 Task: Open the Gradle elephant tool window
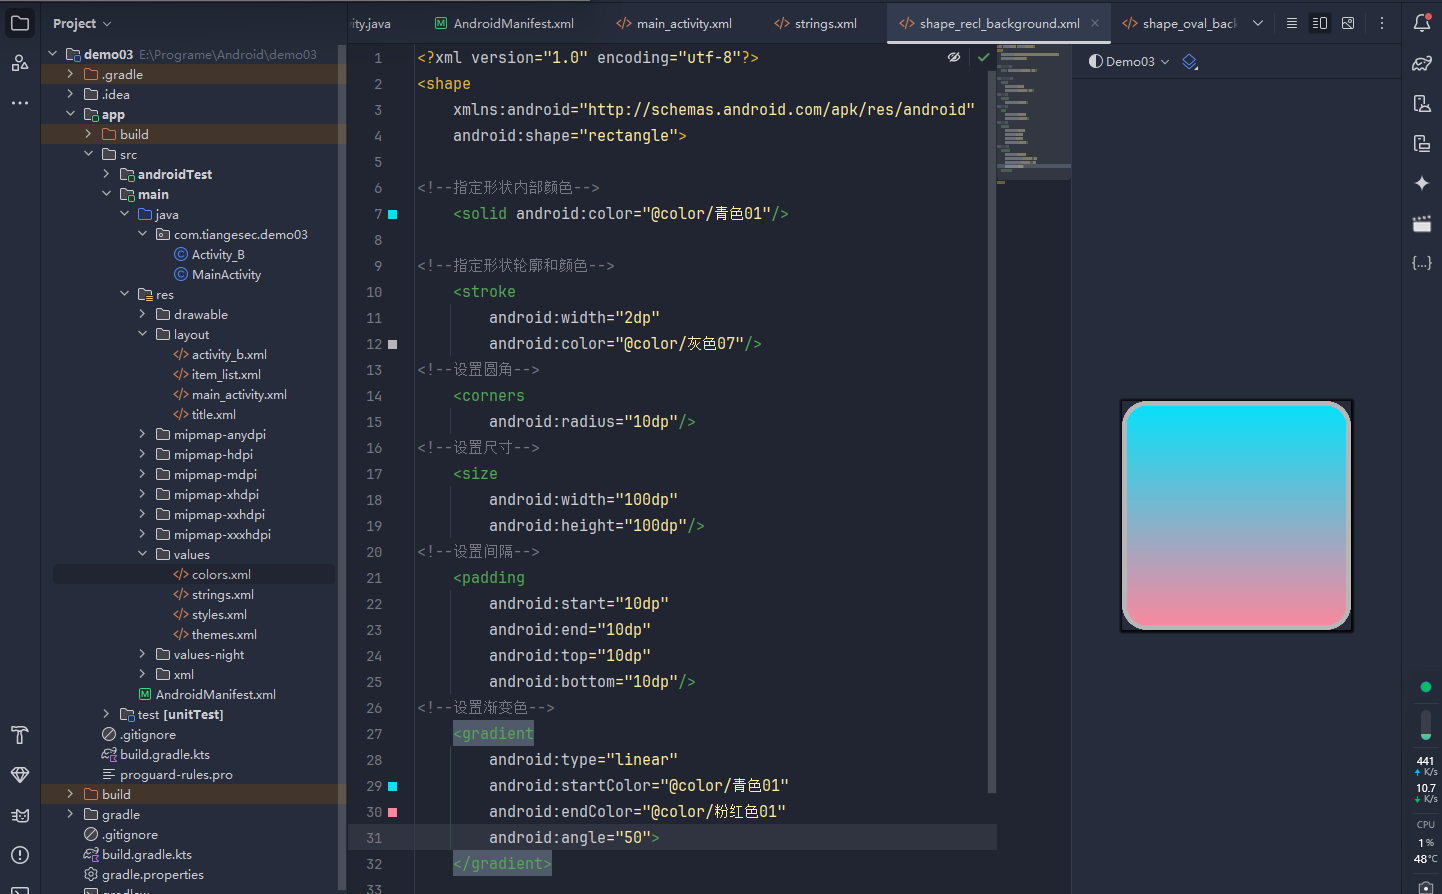click(x=1422, y=63)
